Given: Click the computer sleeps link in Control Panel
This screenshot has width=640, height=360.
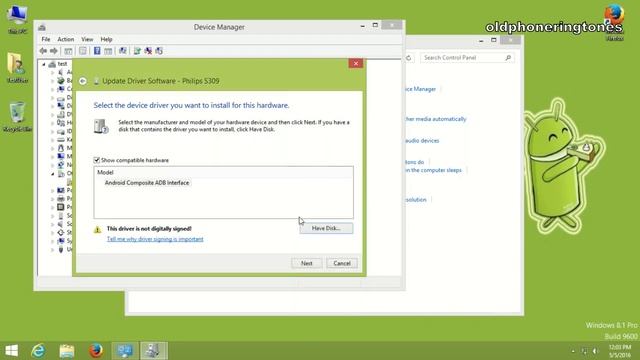Looking at the screenshot, I should click(433, 170).
